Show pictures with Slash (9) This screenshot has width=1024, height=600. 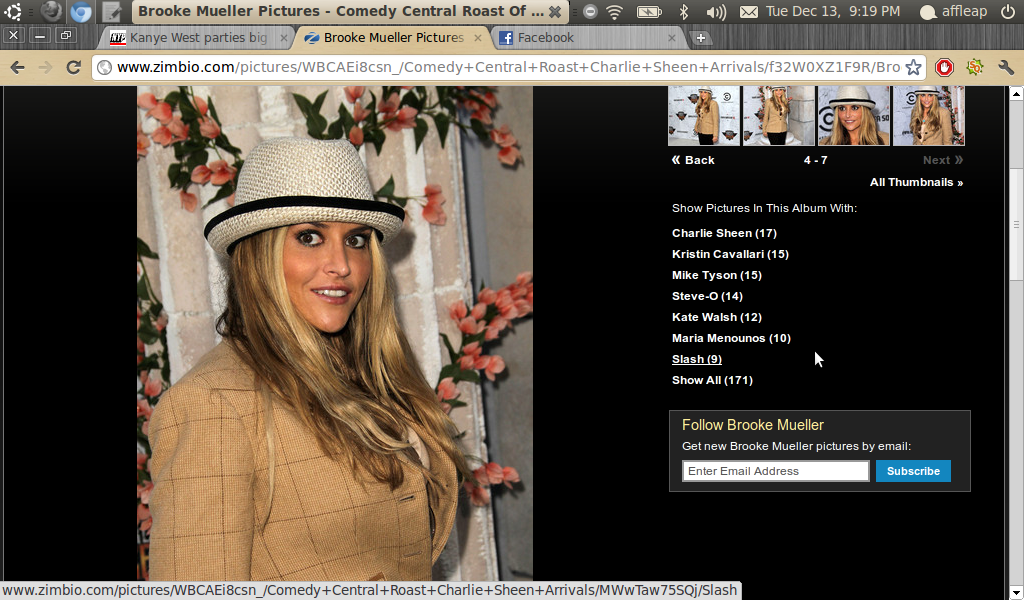tap(697, 359)
